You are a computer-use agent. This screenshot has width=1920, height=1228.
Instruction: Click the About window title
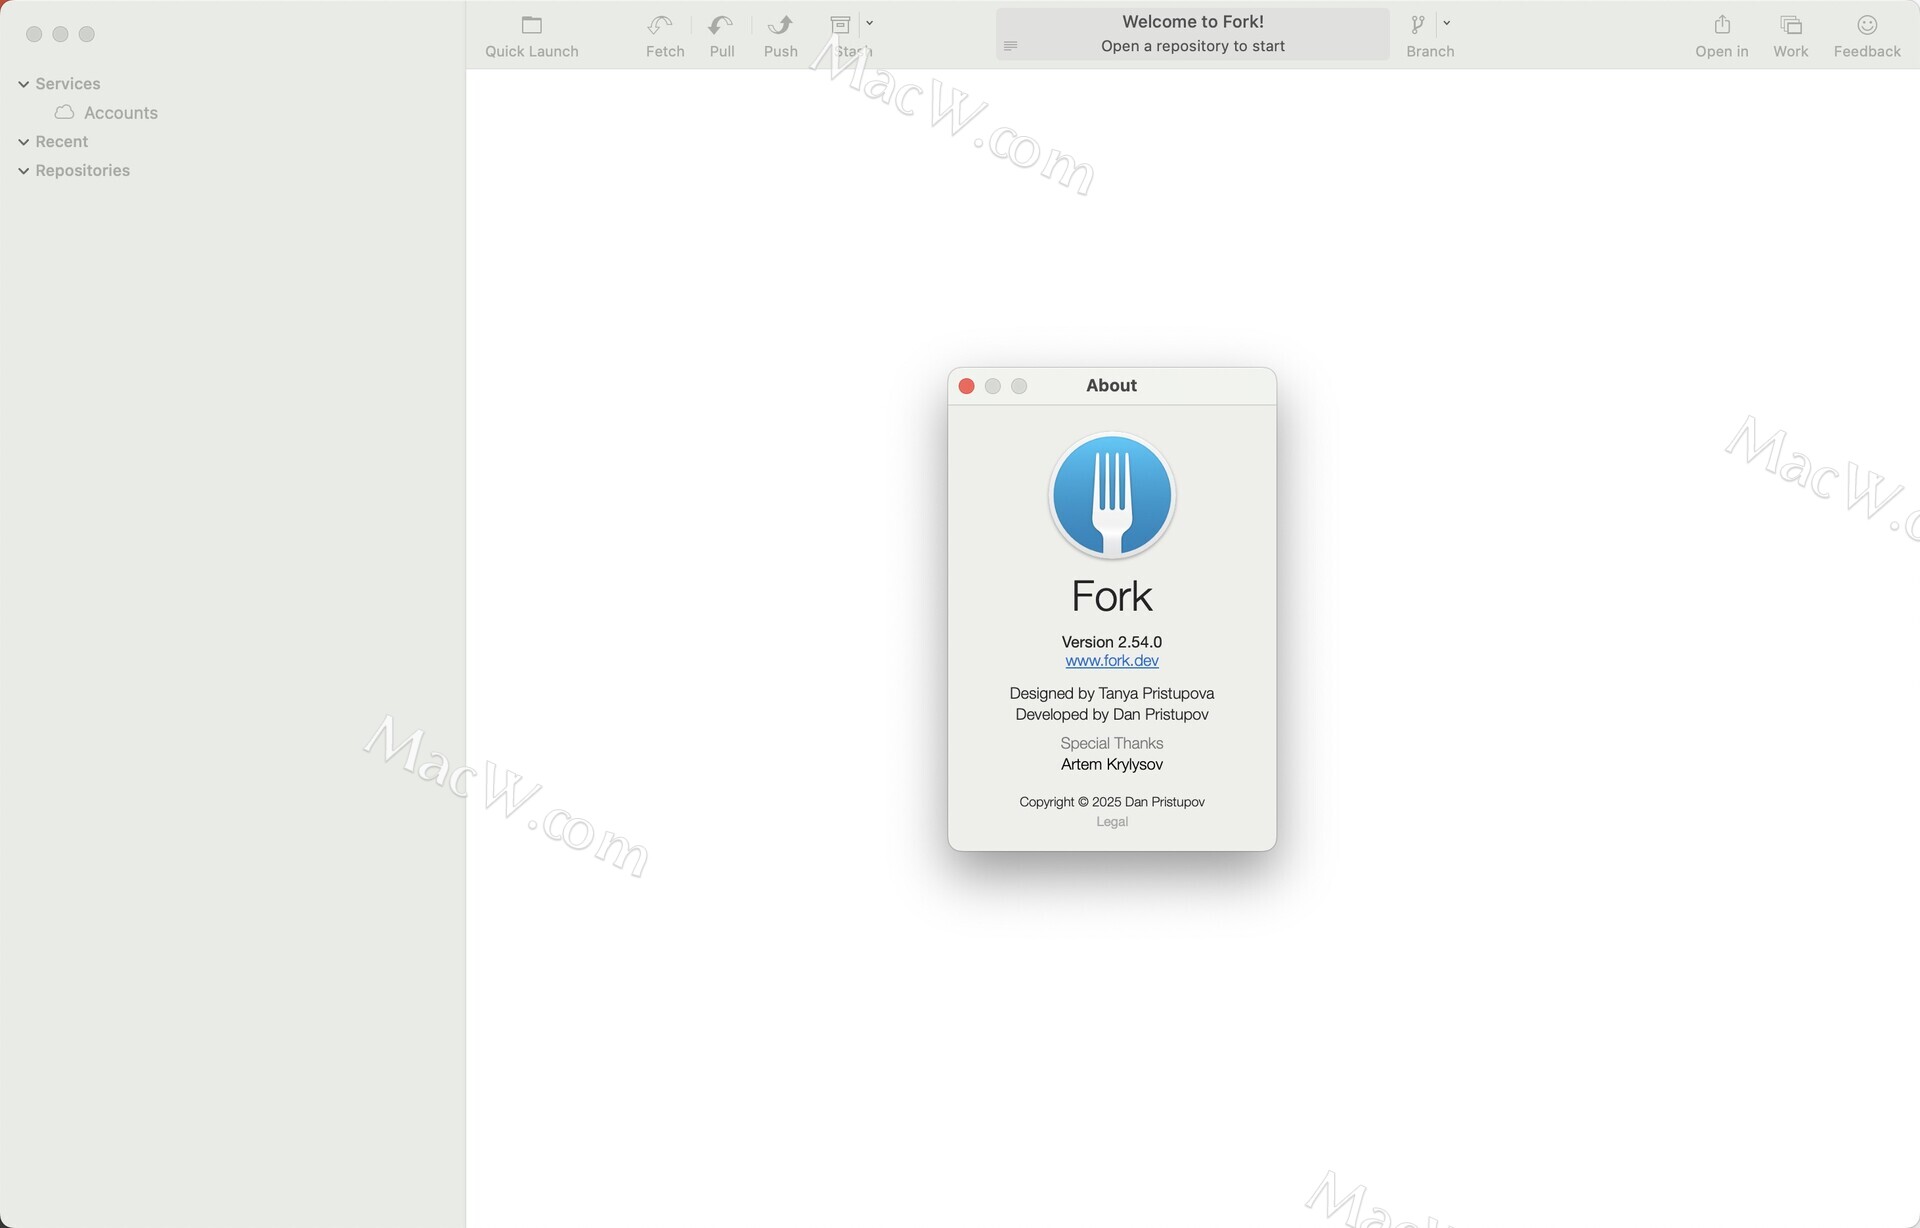1112,386
